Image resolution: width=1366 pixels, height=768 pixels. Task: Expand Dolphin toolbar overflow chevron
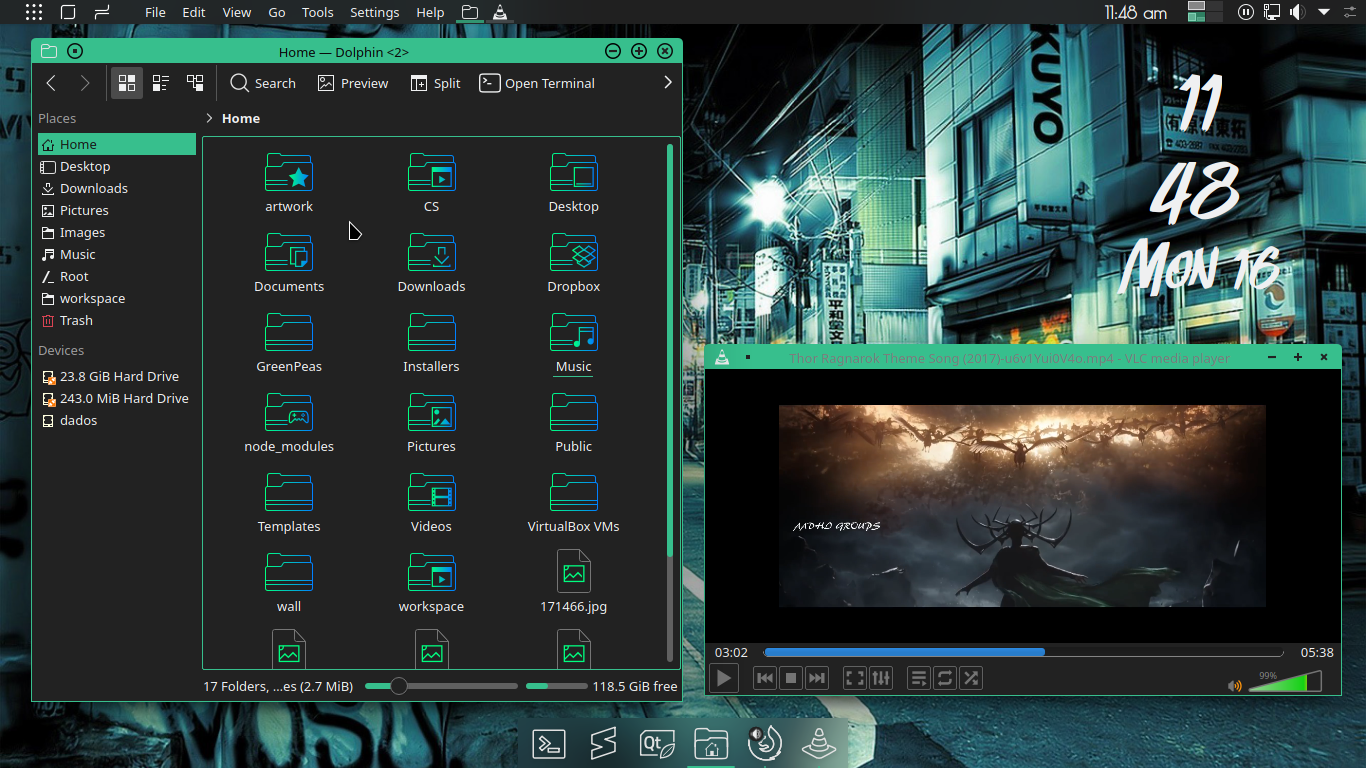pyautogui.click(x=668, y=83)
